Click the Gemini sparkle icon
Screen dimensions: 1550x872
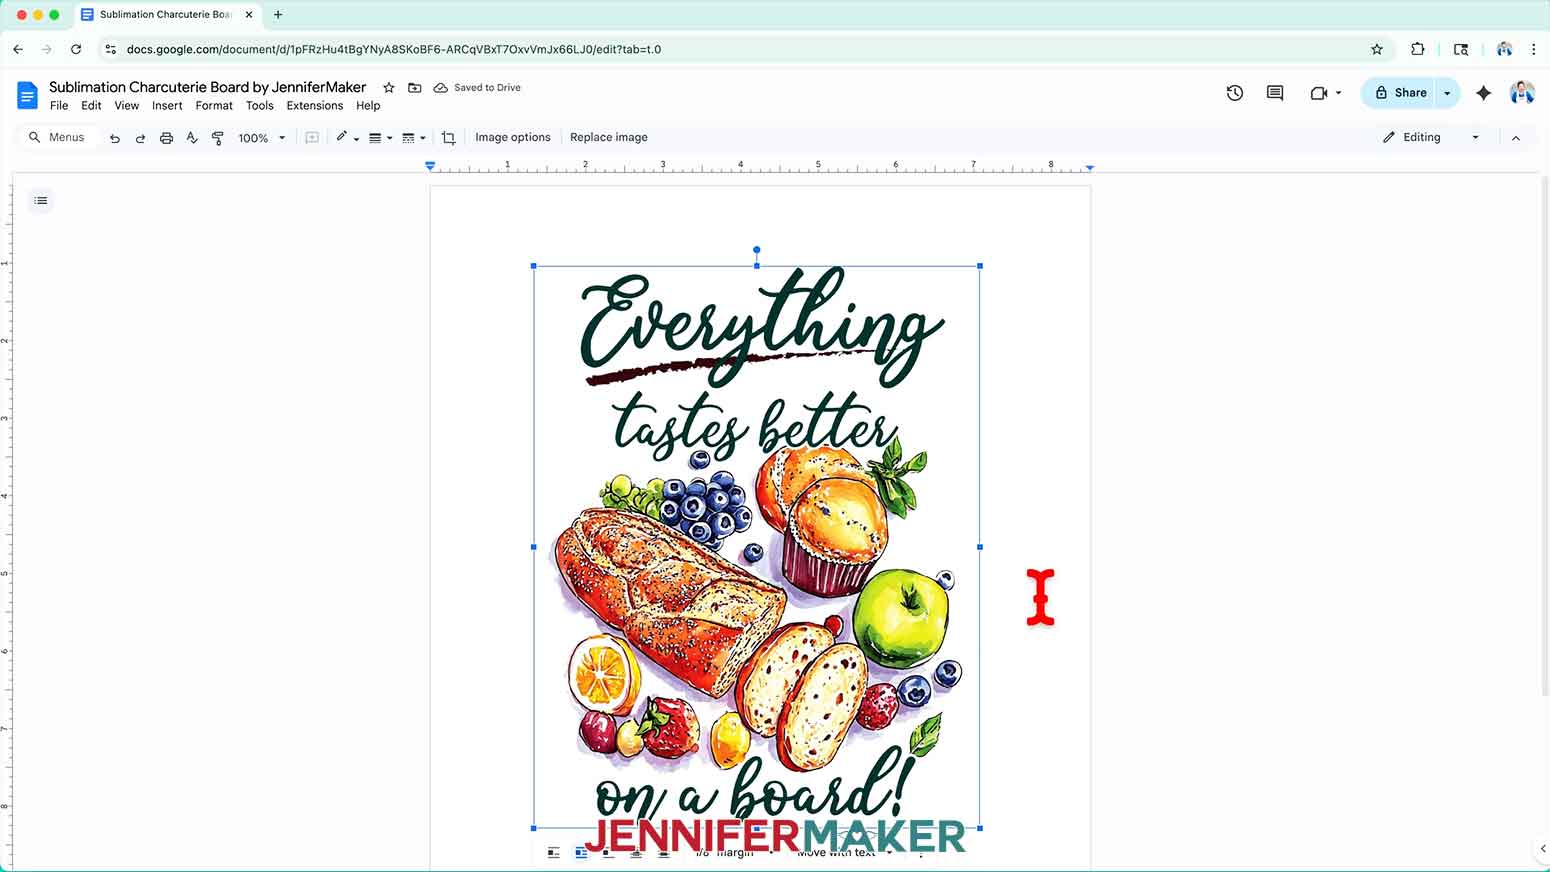pyautogui.click(x=1484, y=93)
